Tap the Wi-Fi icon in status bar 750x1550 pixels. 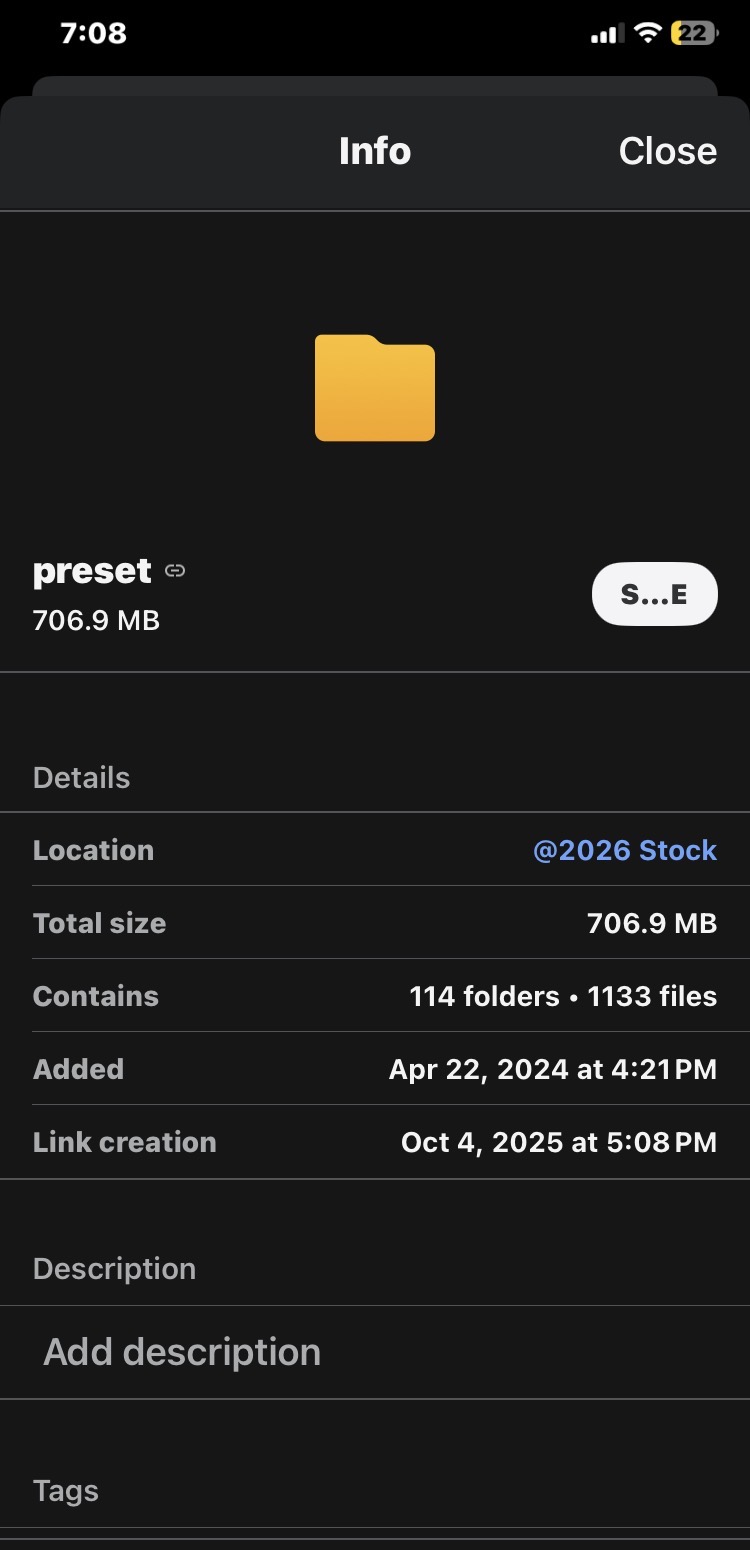pyautogui.click(x=648, y=33)
